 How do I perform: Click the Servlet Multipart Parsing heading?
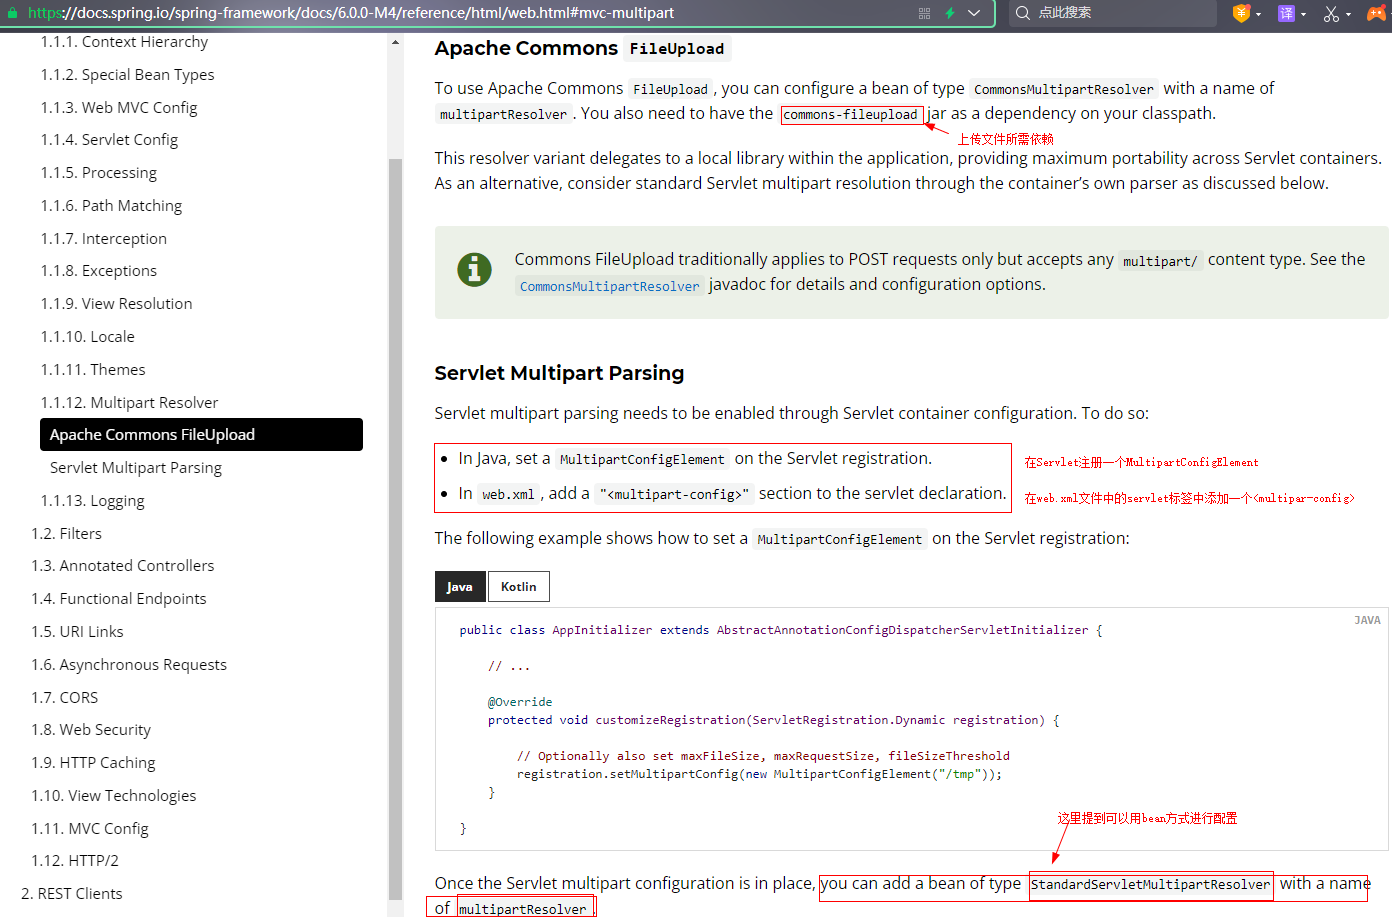(559, 373)
